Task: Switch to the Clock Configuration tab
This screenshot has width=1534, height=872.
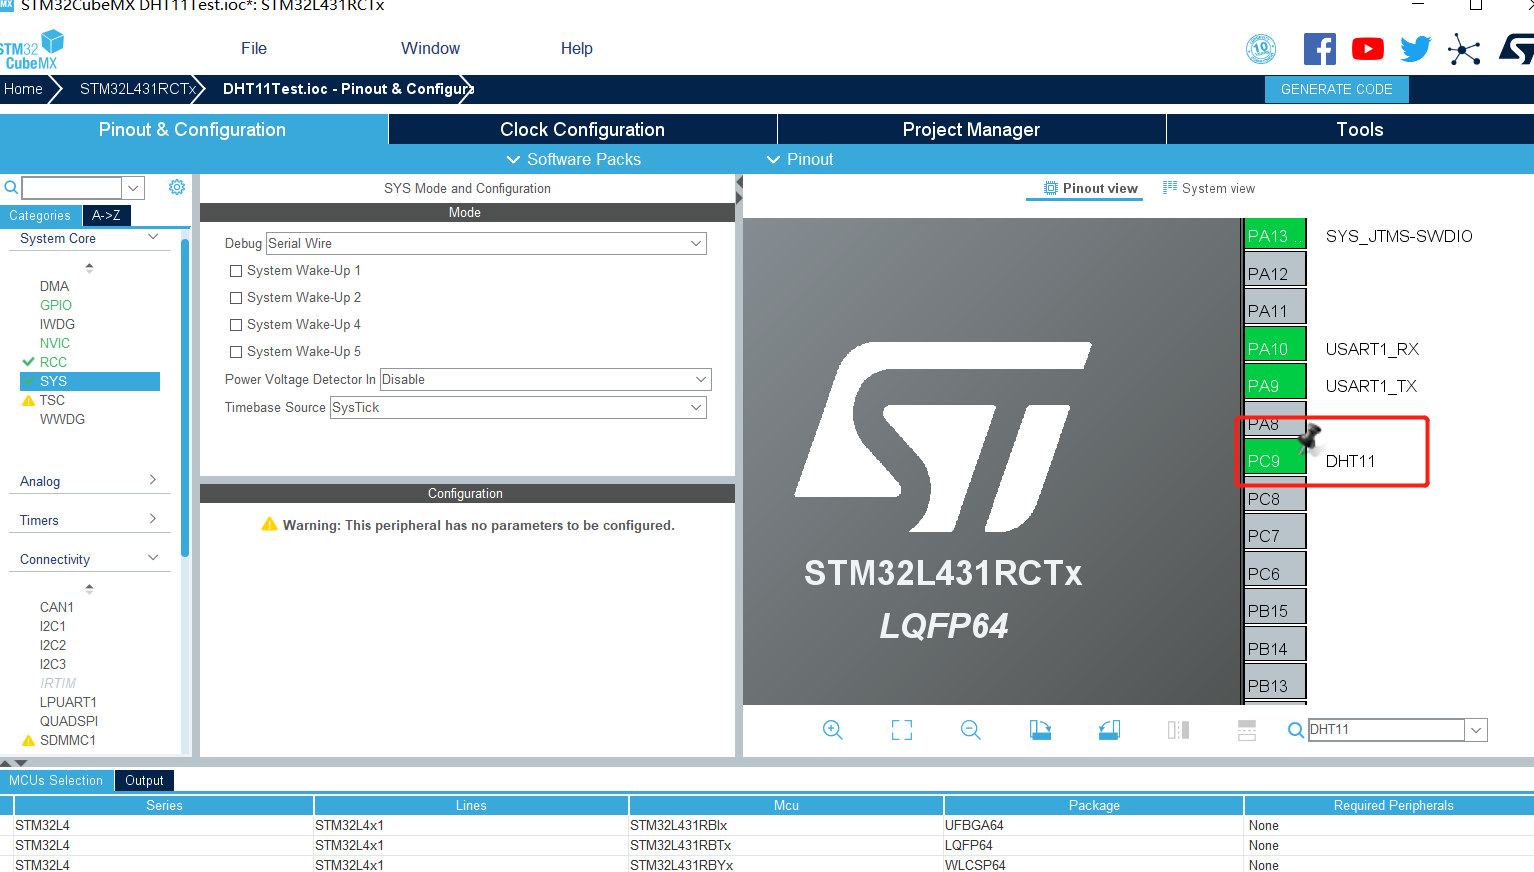Action: tap(581, 129)
